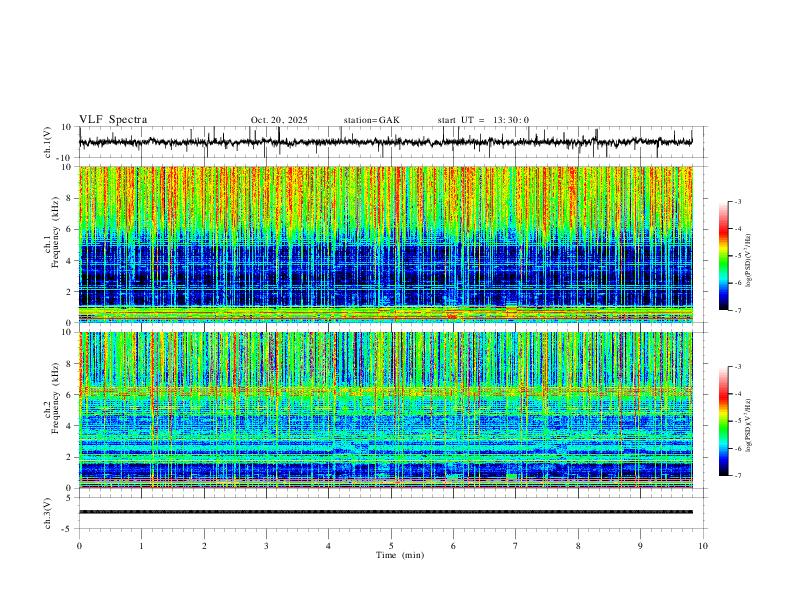This screenshot has width=792, height=612.
Task: Click the upper color bar's log(PSD) label
Action: [x=749, y=261]
